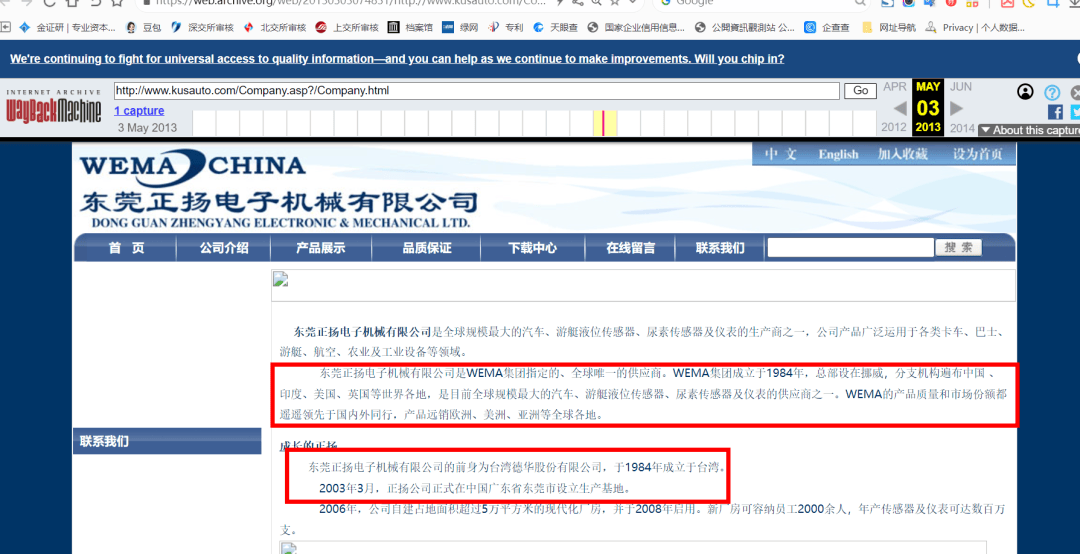Open Wayback user account icon
Image resolution: width=1080 pixels, height=554 pixels.
click(1025, 92)
